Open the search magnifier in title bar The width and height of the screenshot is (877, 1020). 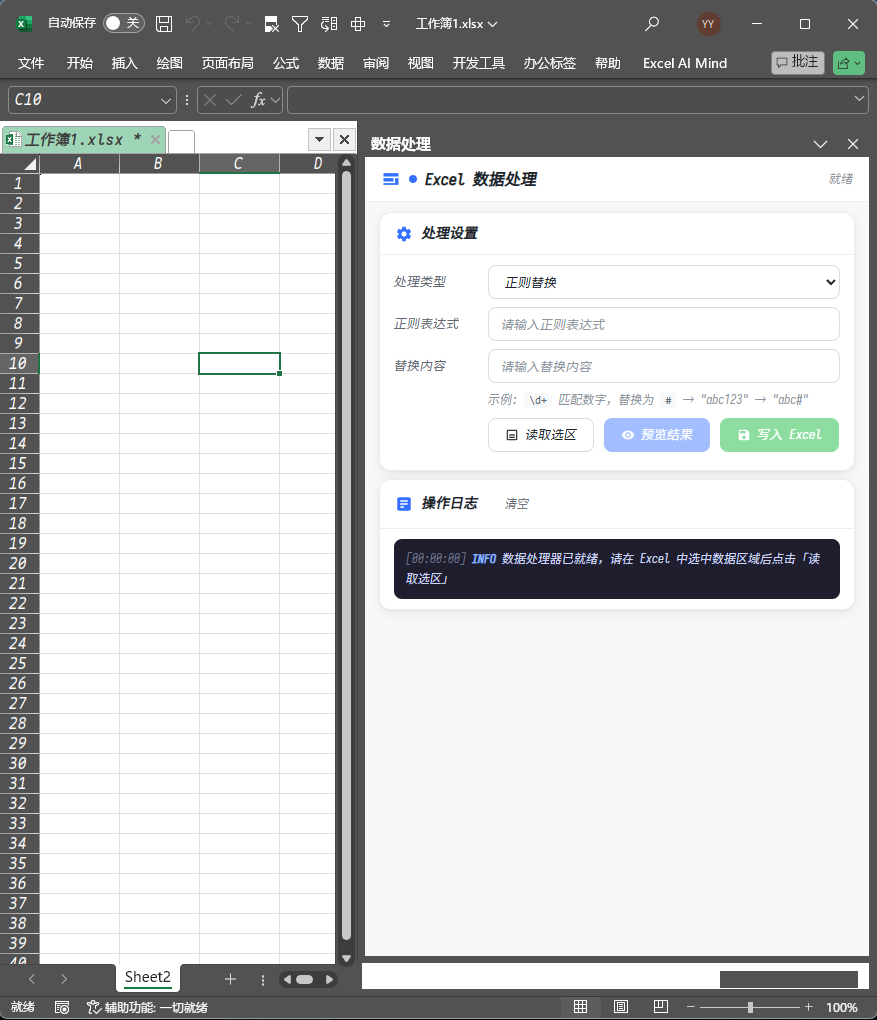(x=651, y=24)
